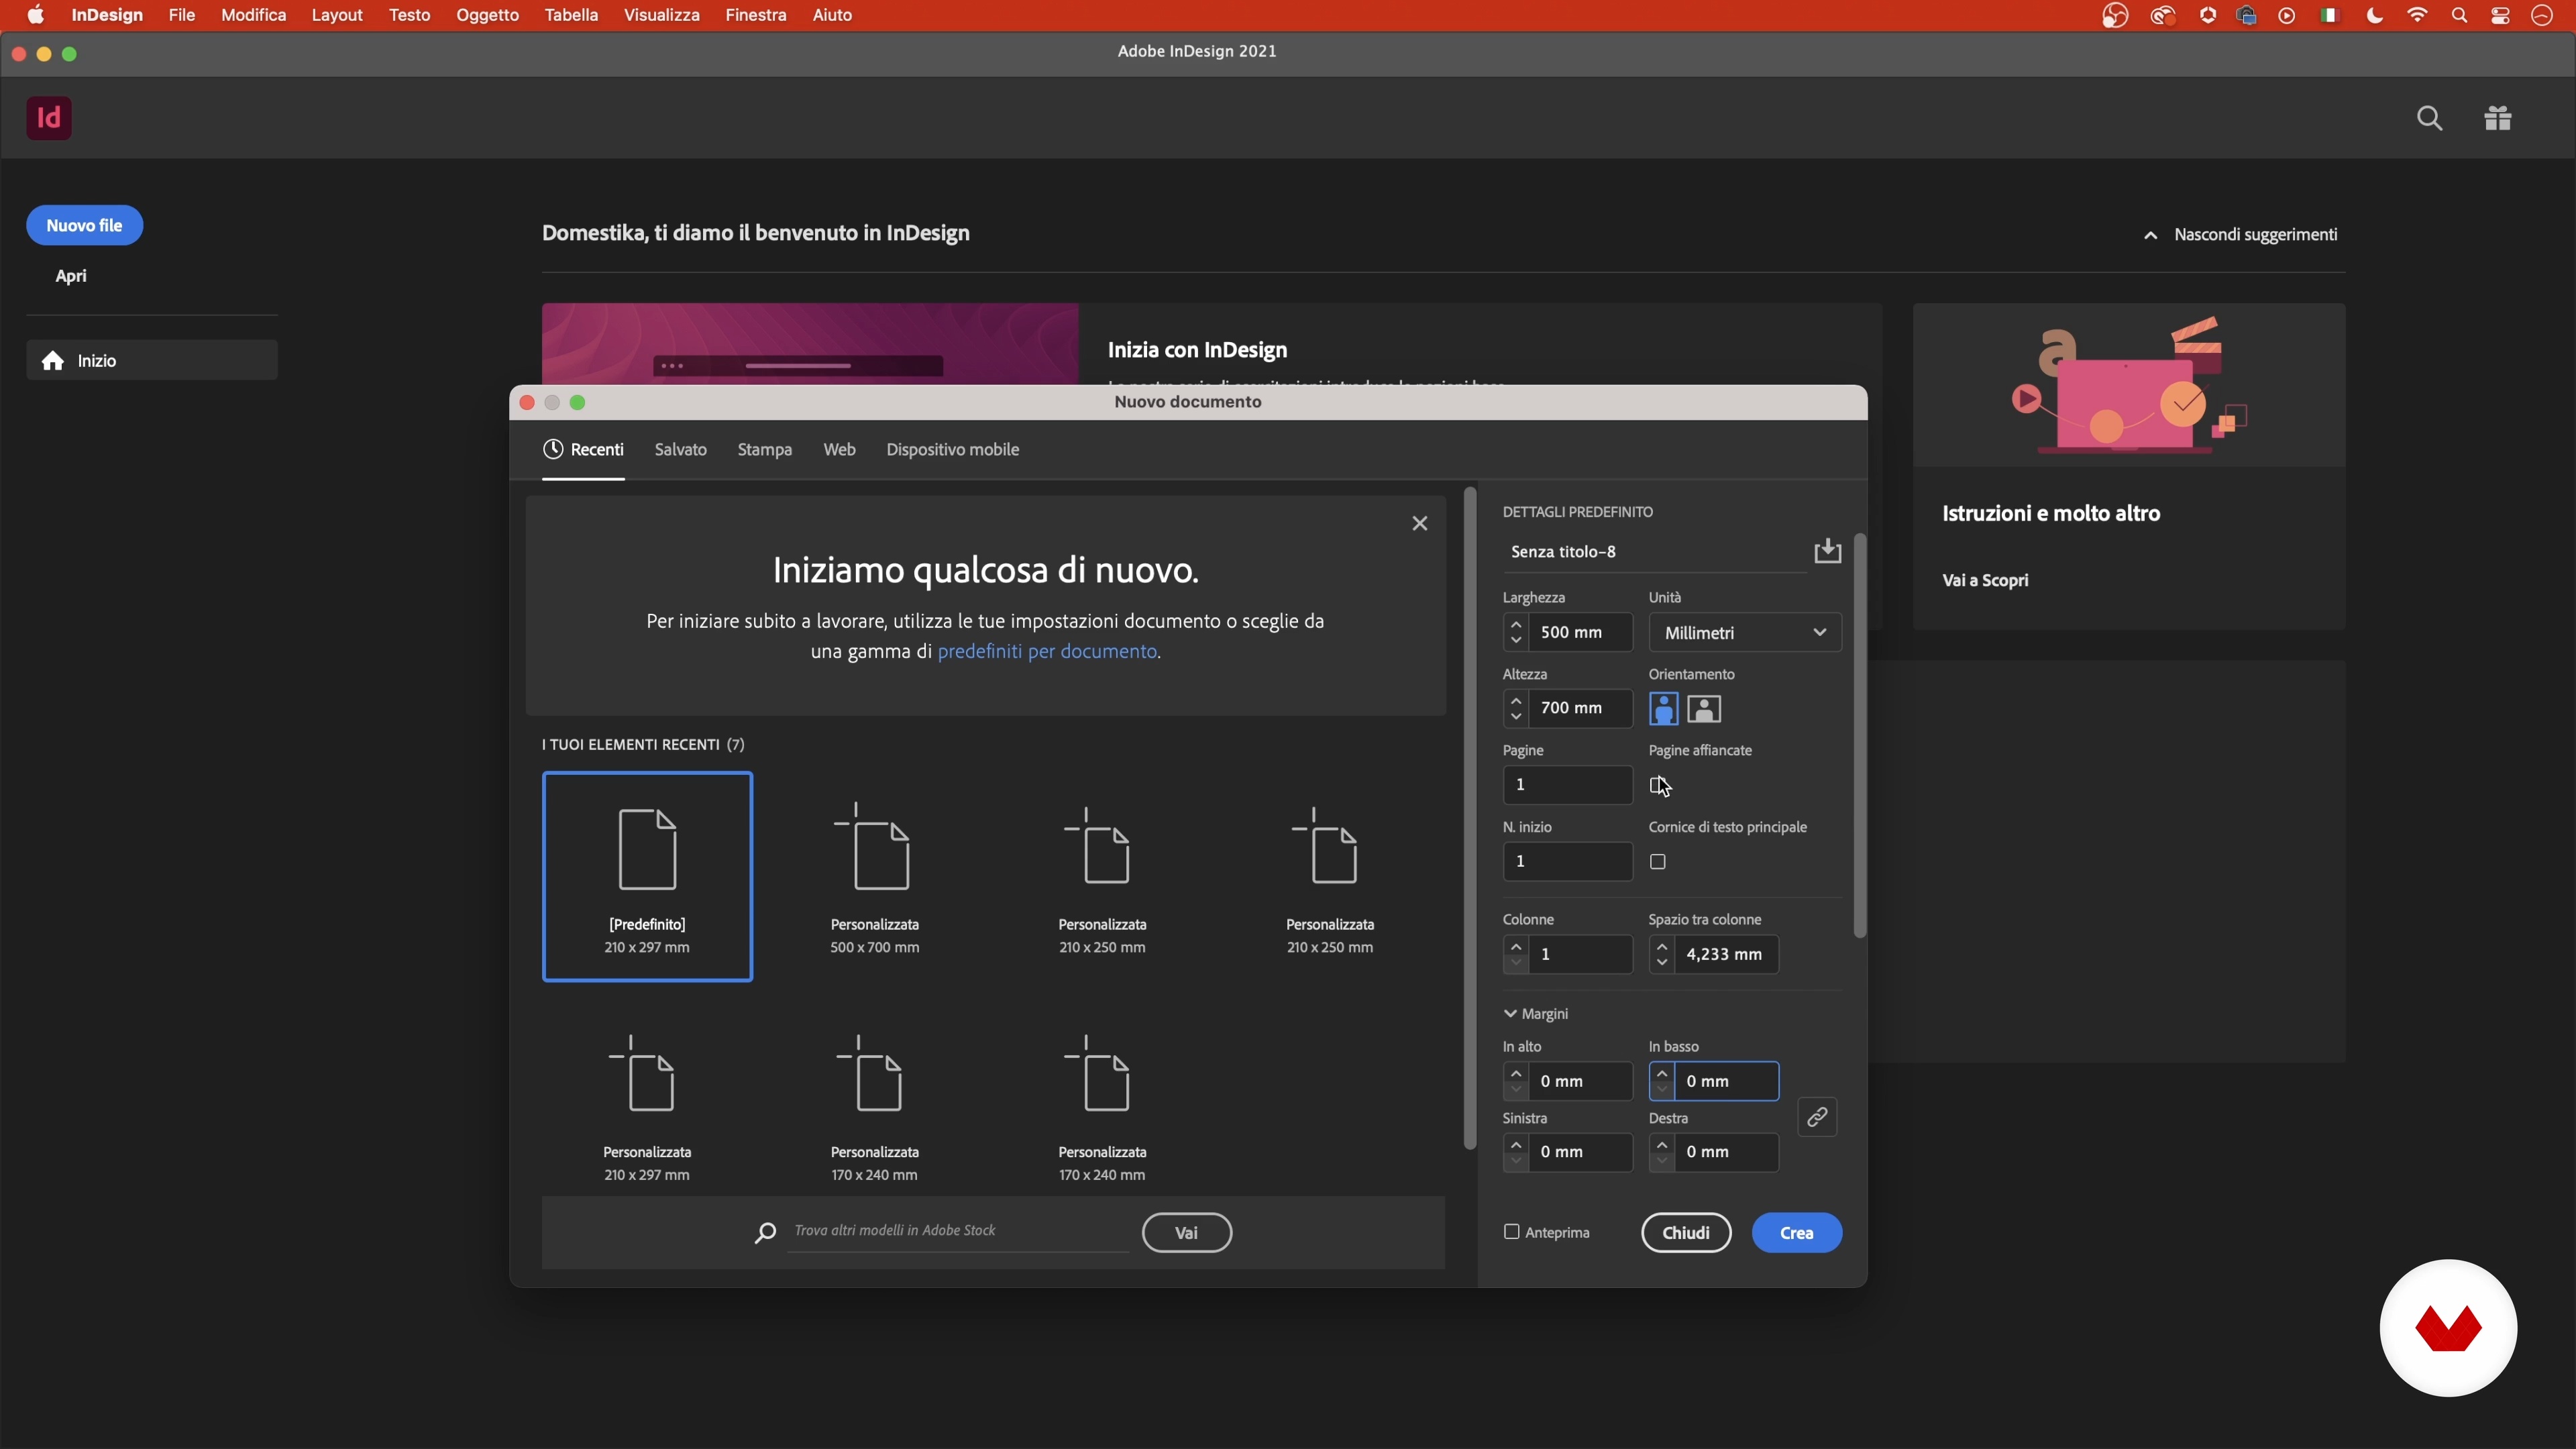The height and width of the screenshot is (1449, 2576).
Task: Switch to the Stampa tab
Action: [x=764, y=450]
